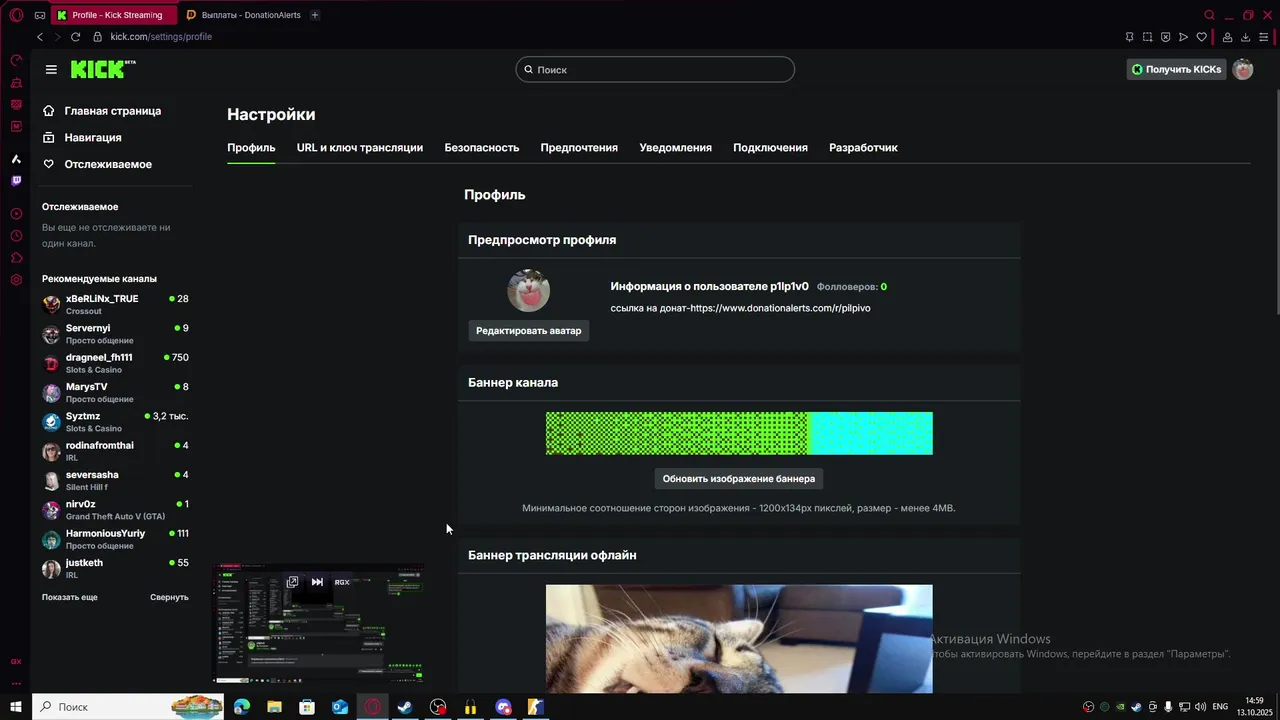
Task: Open the Разработчик settings tab
Action: 863,147
